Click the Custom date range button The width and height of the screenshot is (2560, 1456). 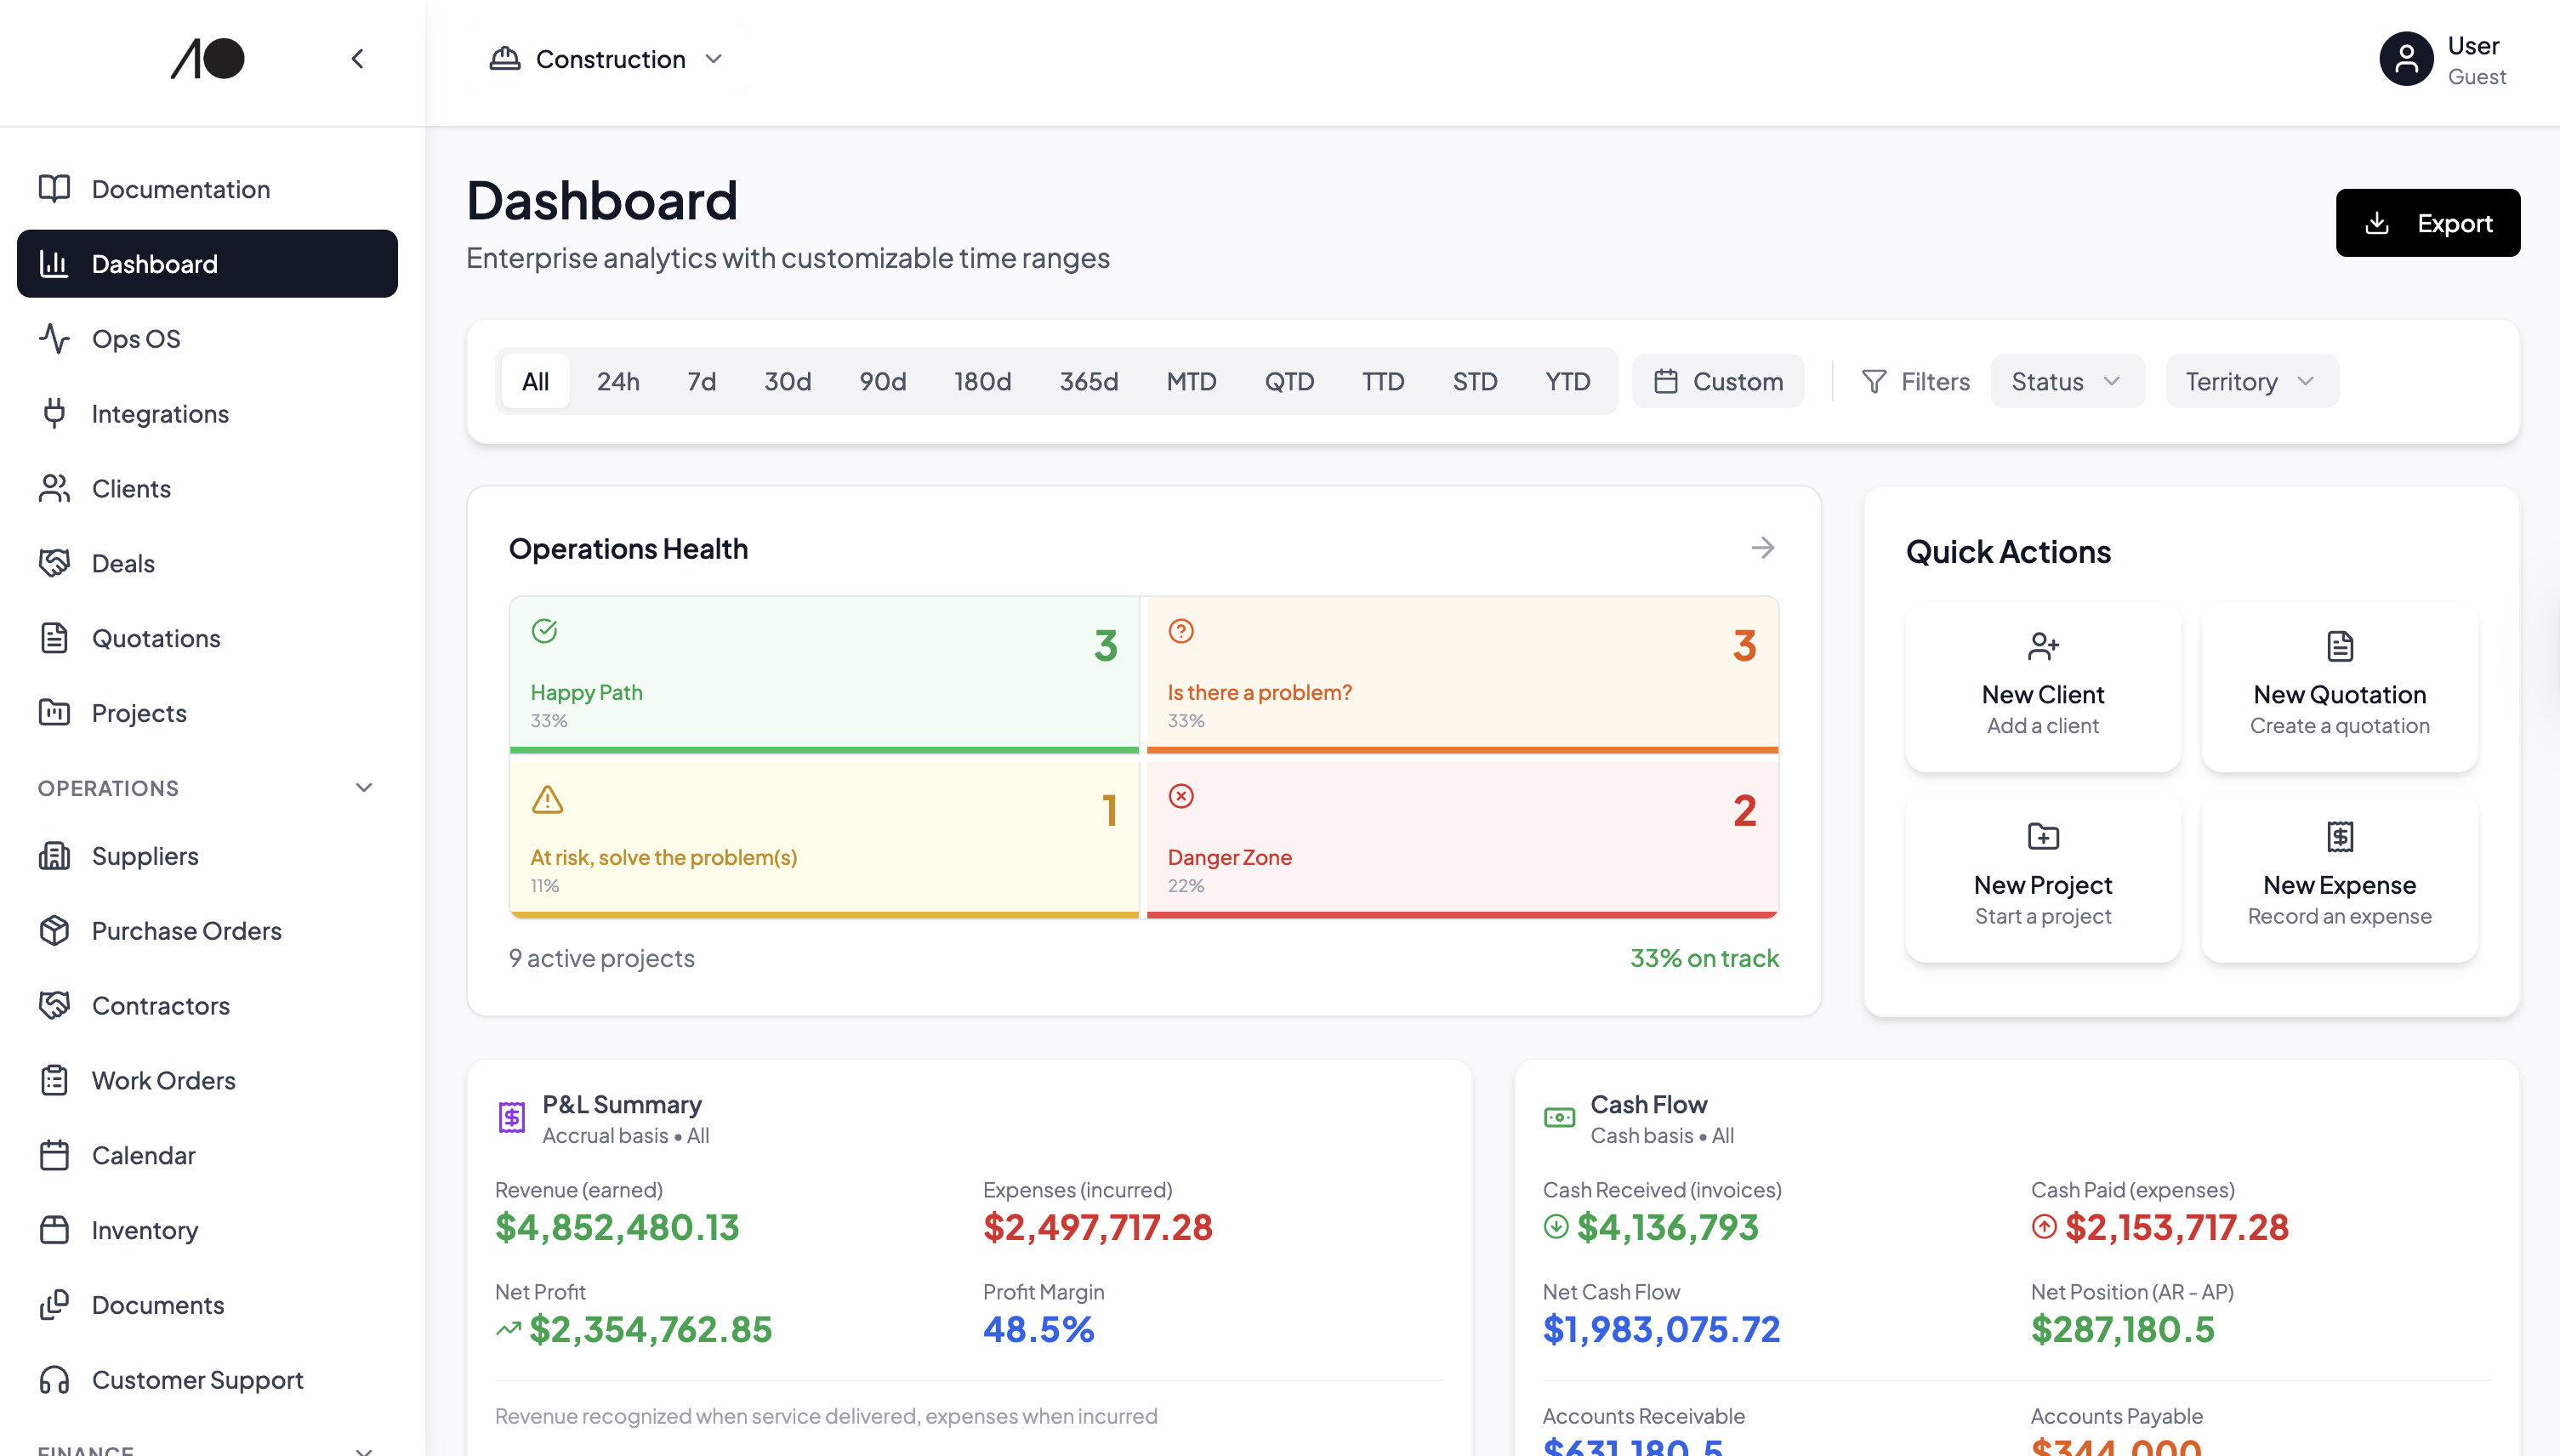1717,381
